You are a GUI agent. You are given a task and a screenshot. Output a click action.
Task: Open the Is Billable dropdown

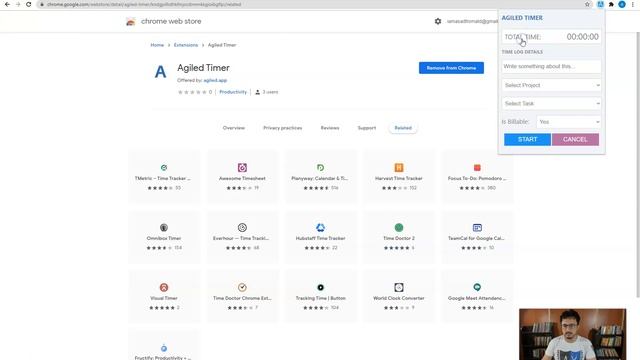pyautogui.click(x=569, y=122)
